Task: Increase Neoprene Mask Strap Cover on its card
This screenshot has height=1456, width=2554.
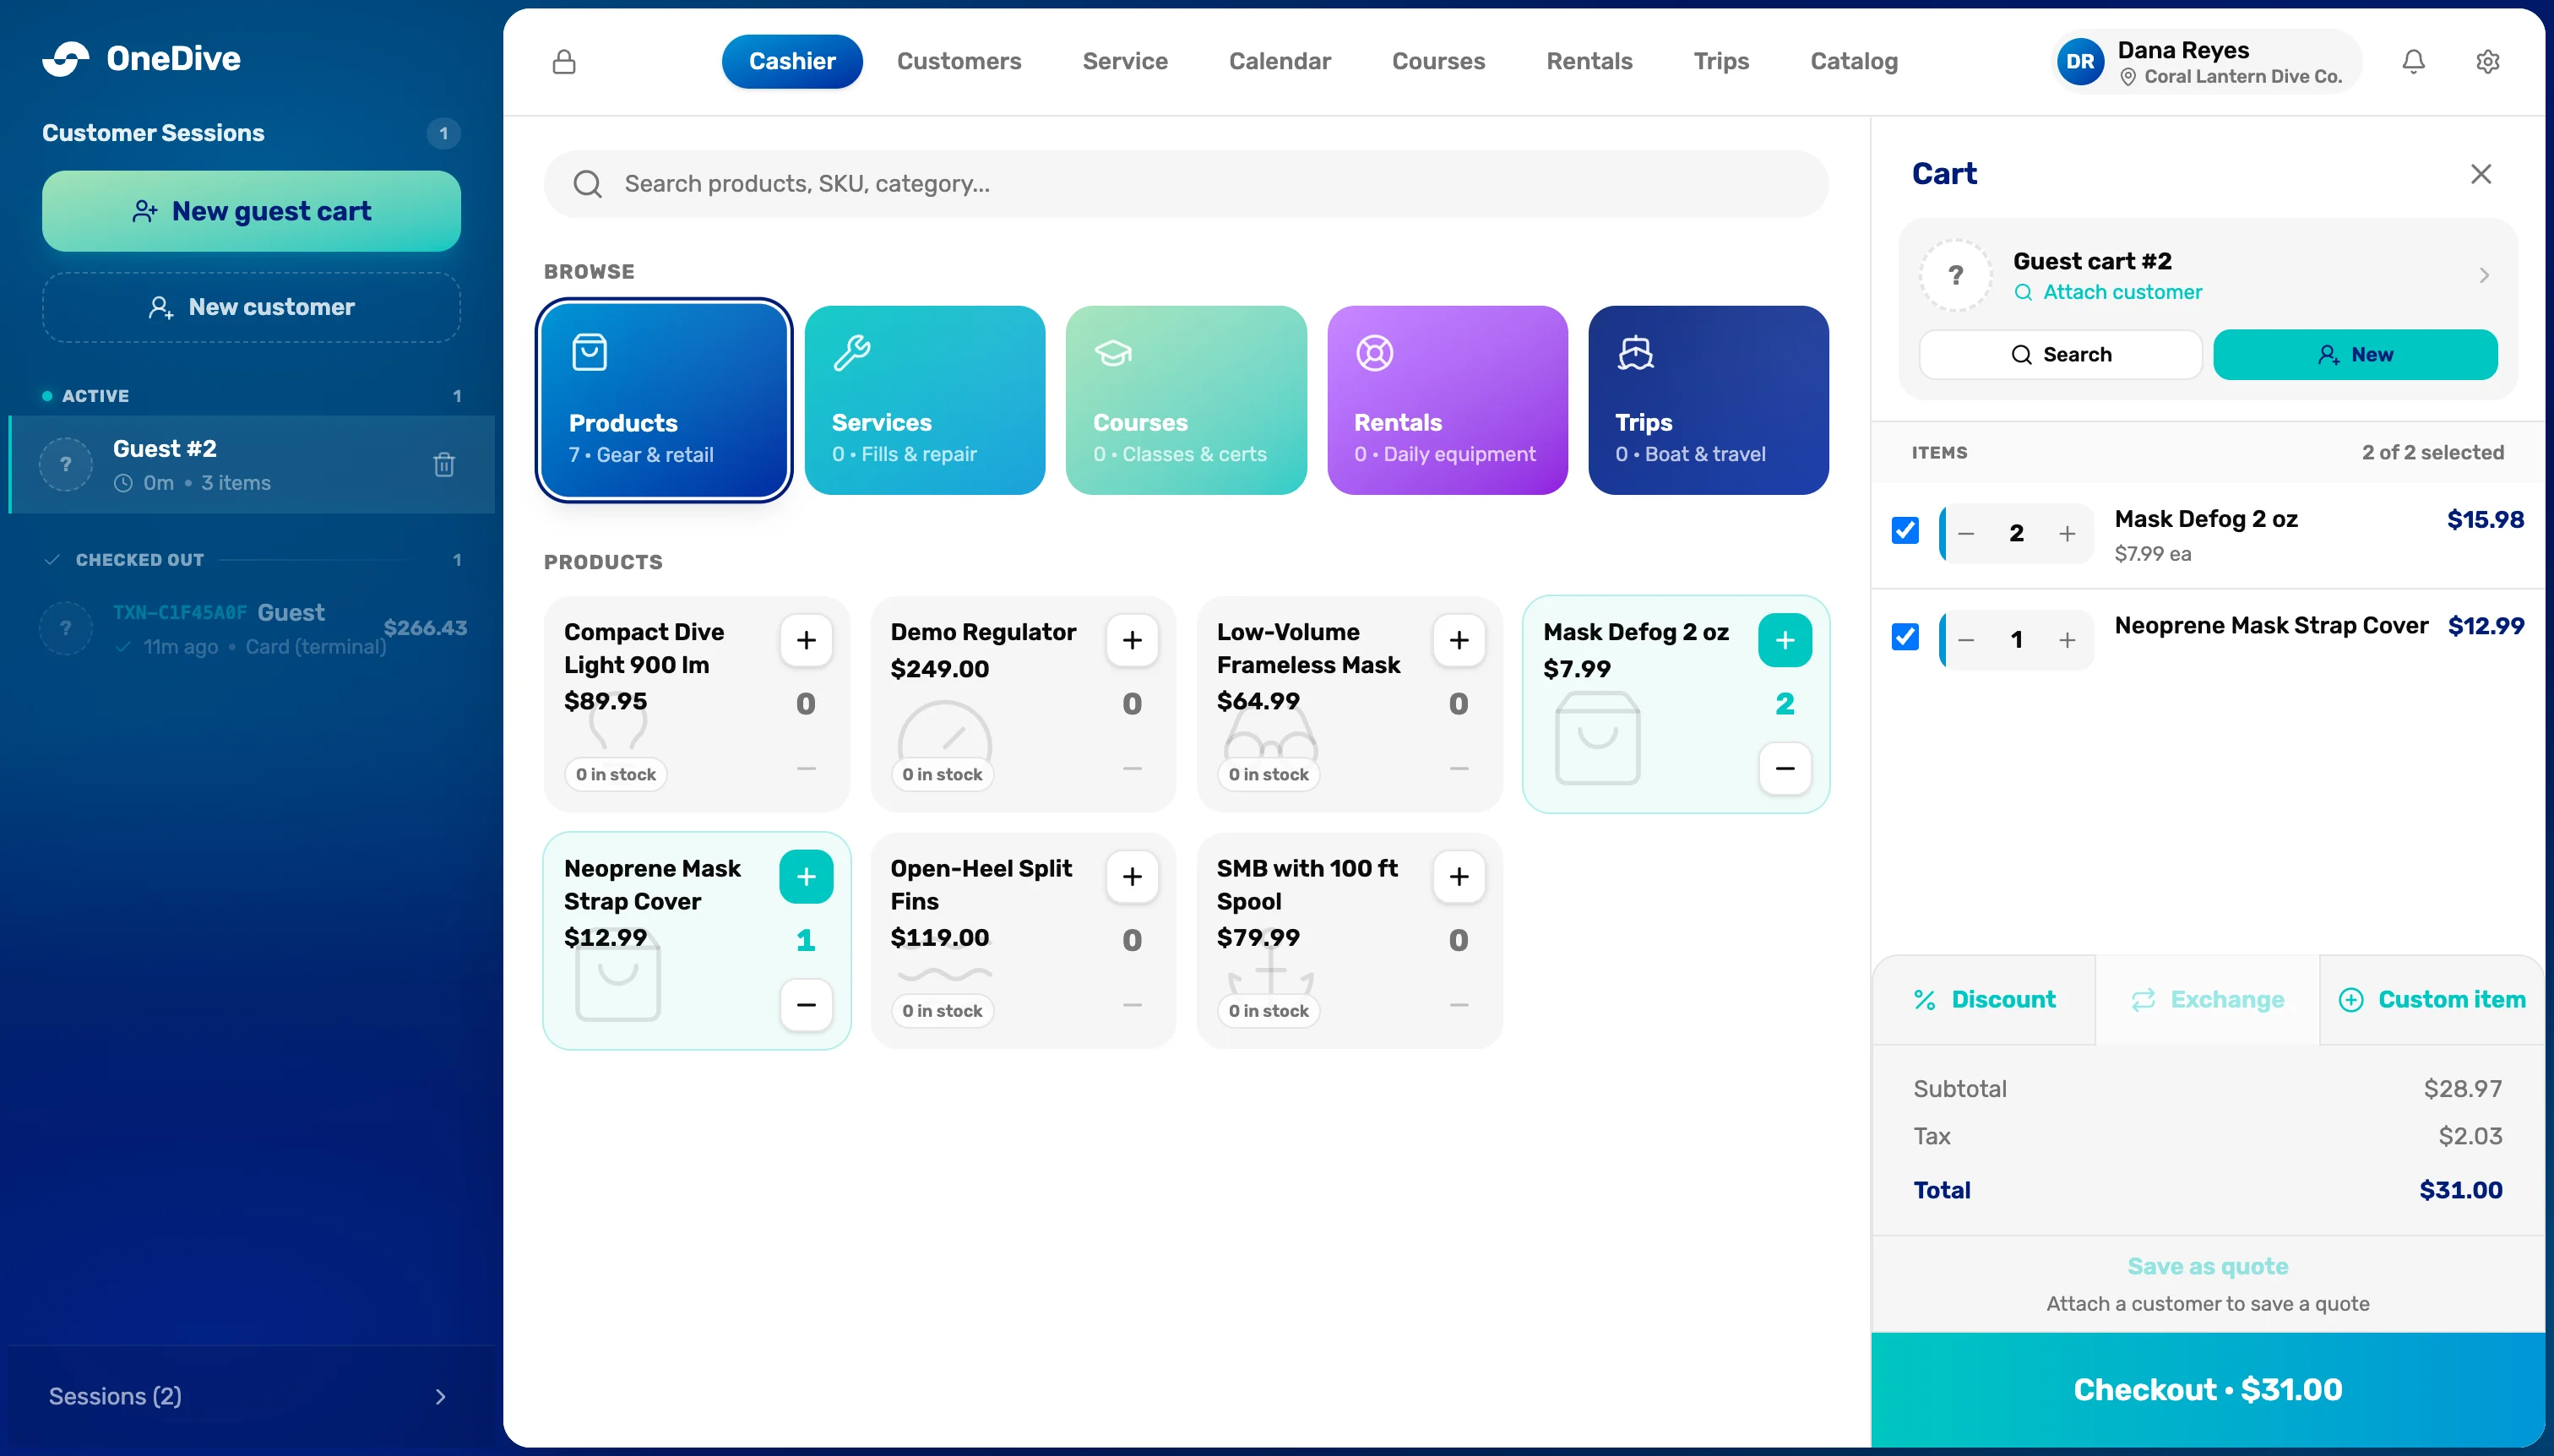Action: (806, 877)
